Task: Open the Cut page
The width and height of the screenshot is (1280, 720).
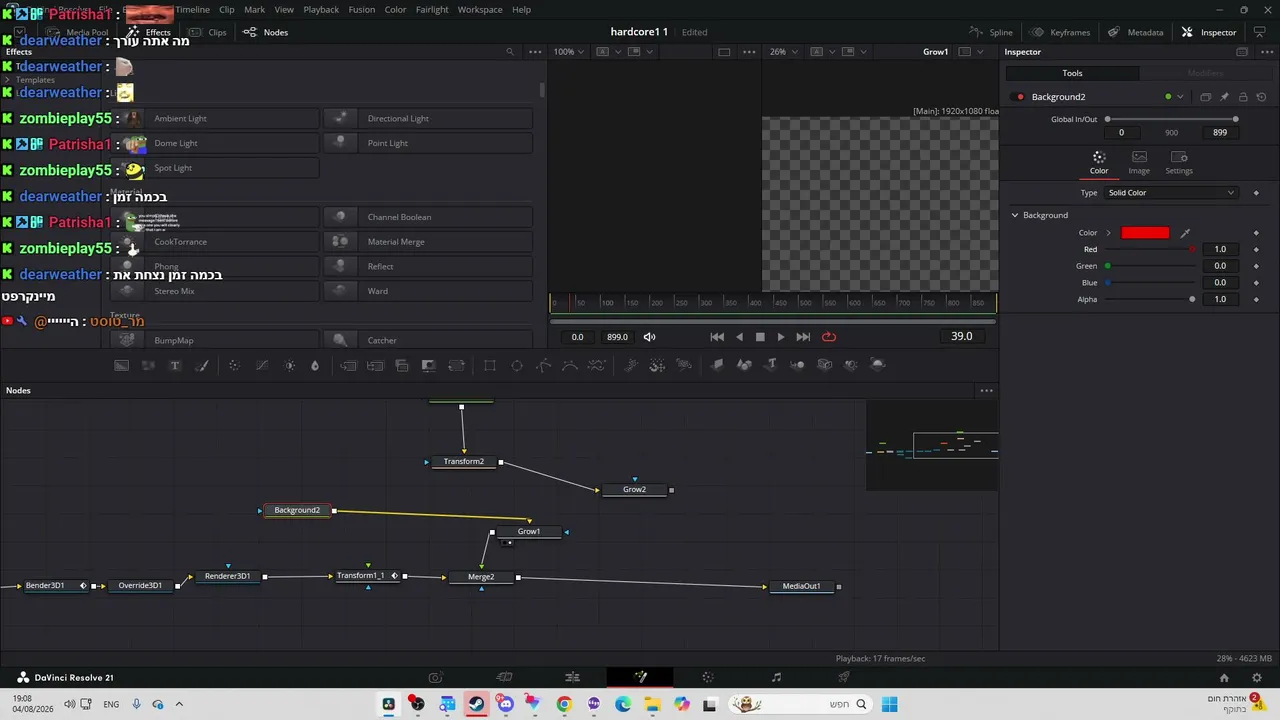Action: tap(505, 677)
